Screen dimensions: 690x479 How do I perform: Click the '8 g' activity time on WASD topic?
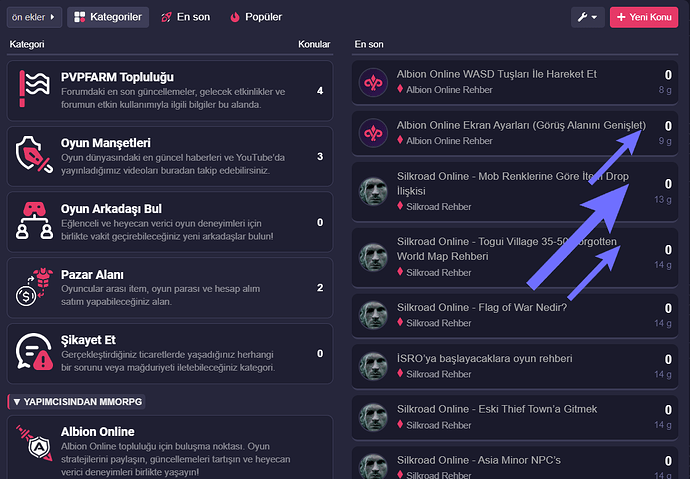[x=665, y=90]
